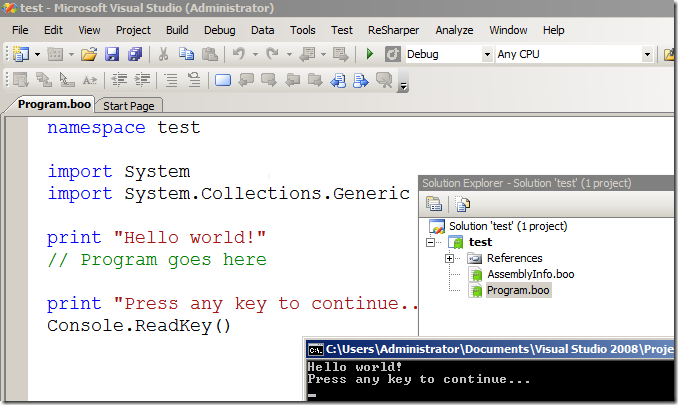Screen dimensions: 678x405
Task: Click the Increase Line Indent icon
Action: pos(142,80)
